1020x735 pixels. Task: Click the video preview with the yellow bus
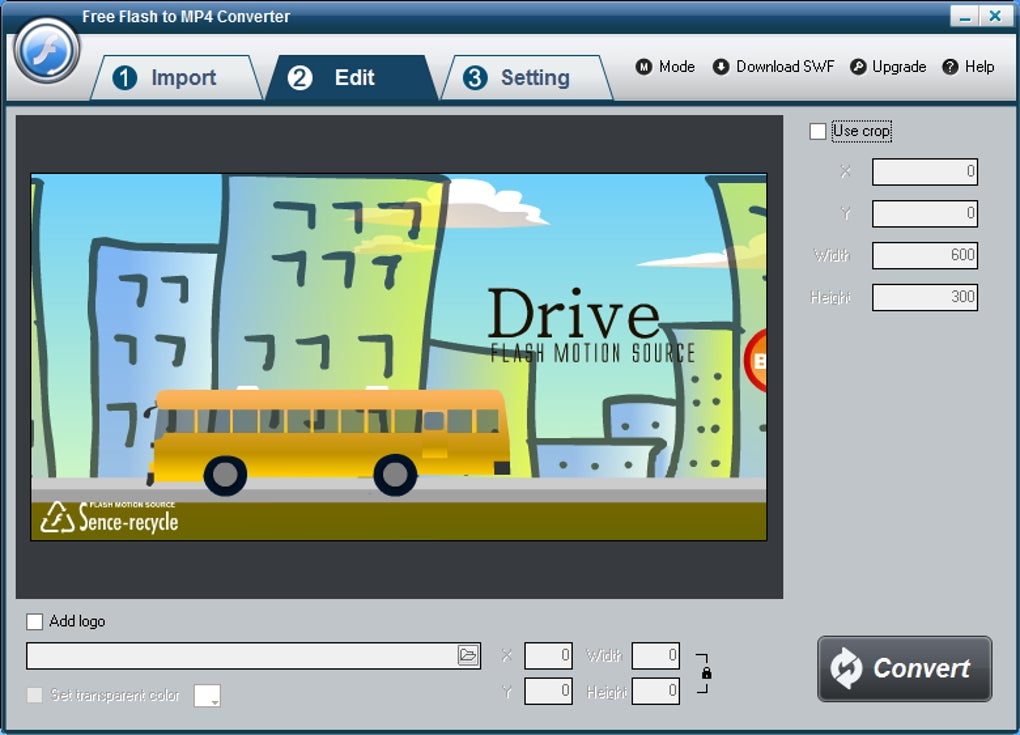(399, 357)
